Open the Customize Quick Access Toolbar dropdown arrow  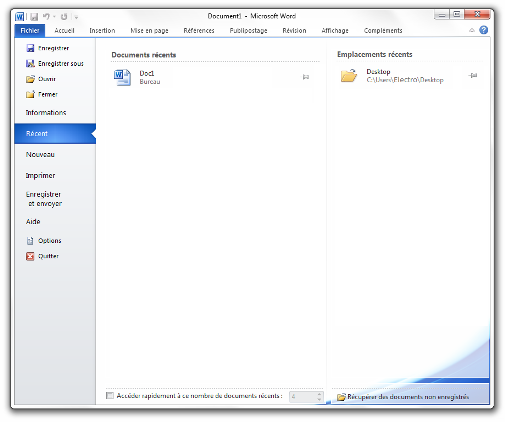tap(76, 17)
